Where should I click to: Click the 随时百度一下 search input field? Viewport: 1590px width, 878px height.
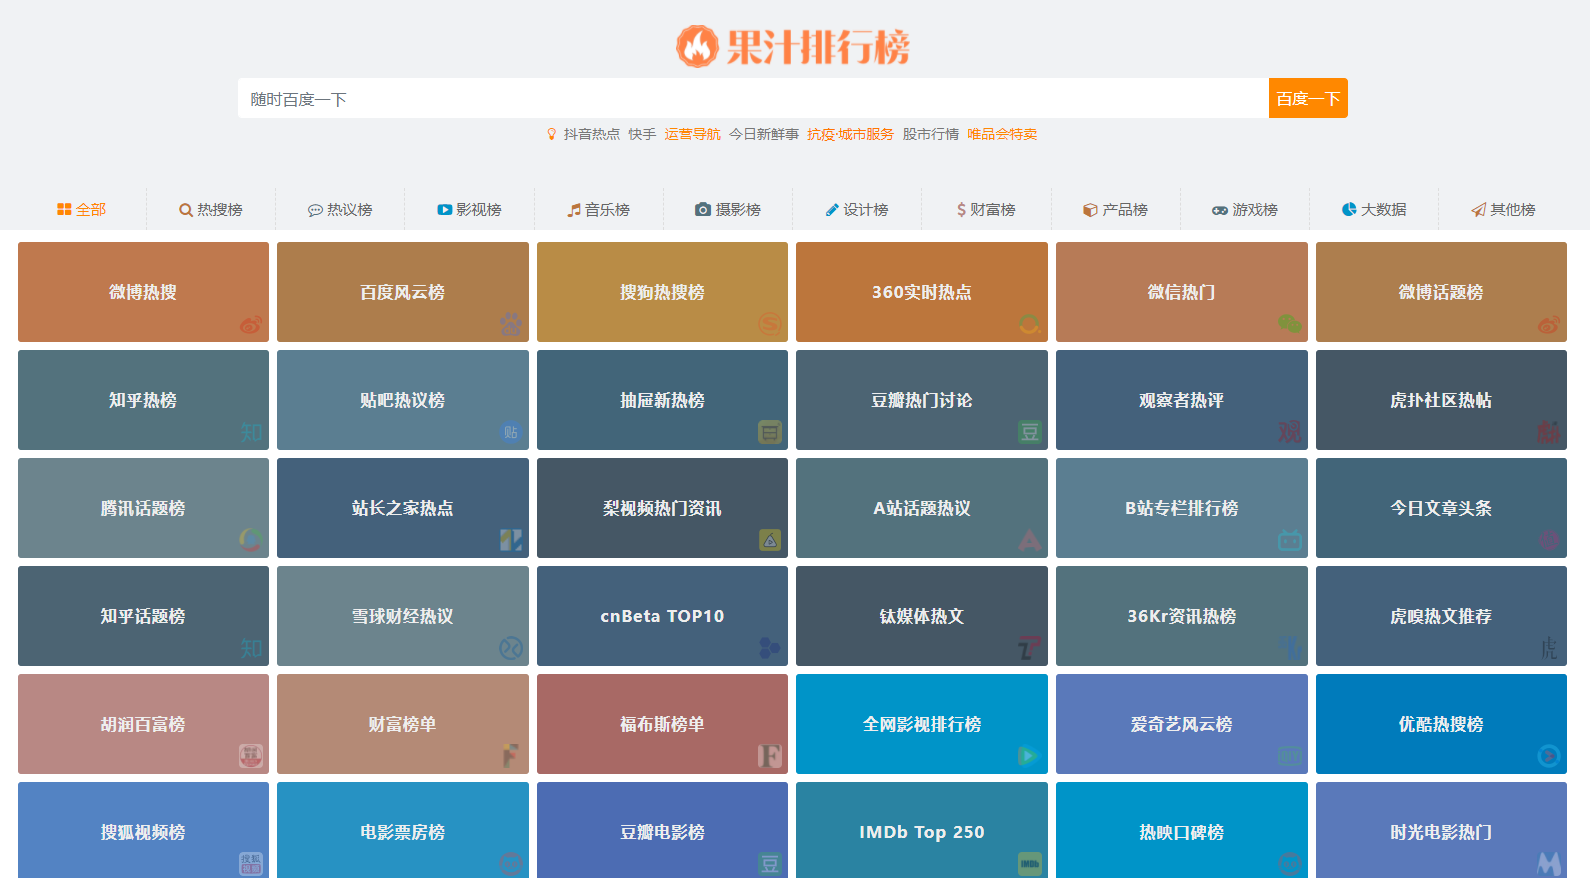tap(753, 98)
